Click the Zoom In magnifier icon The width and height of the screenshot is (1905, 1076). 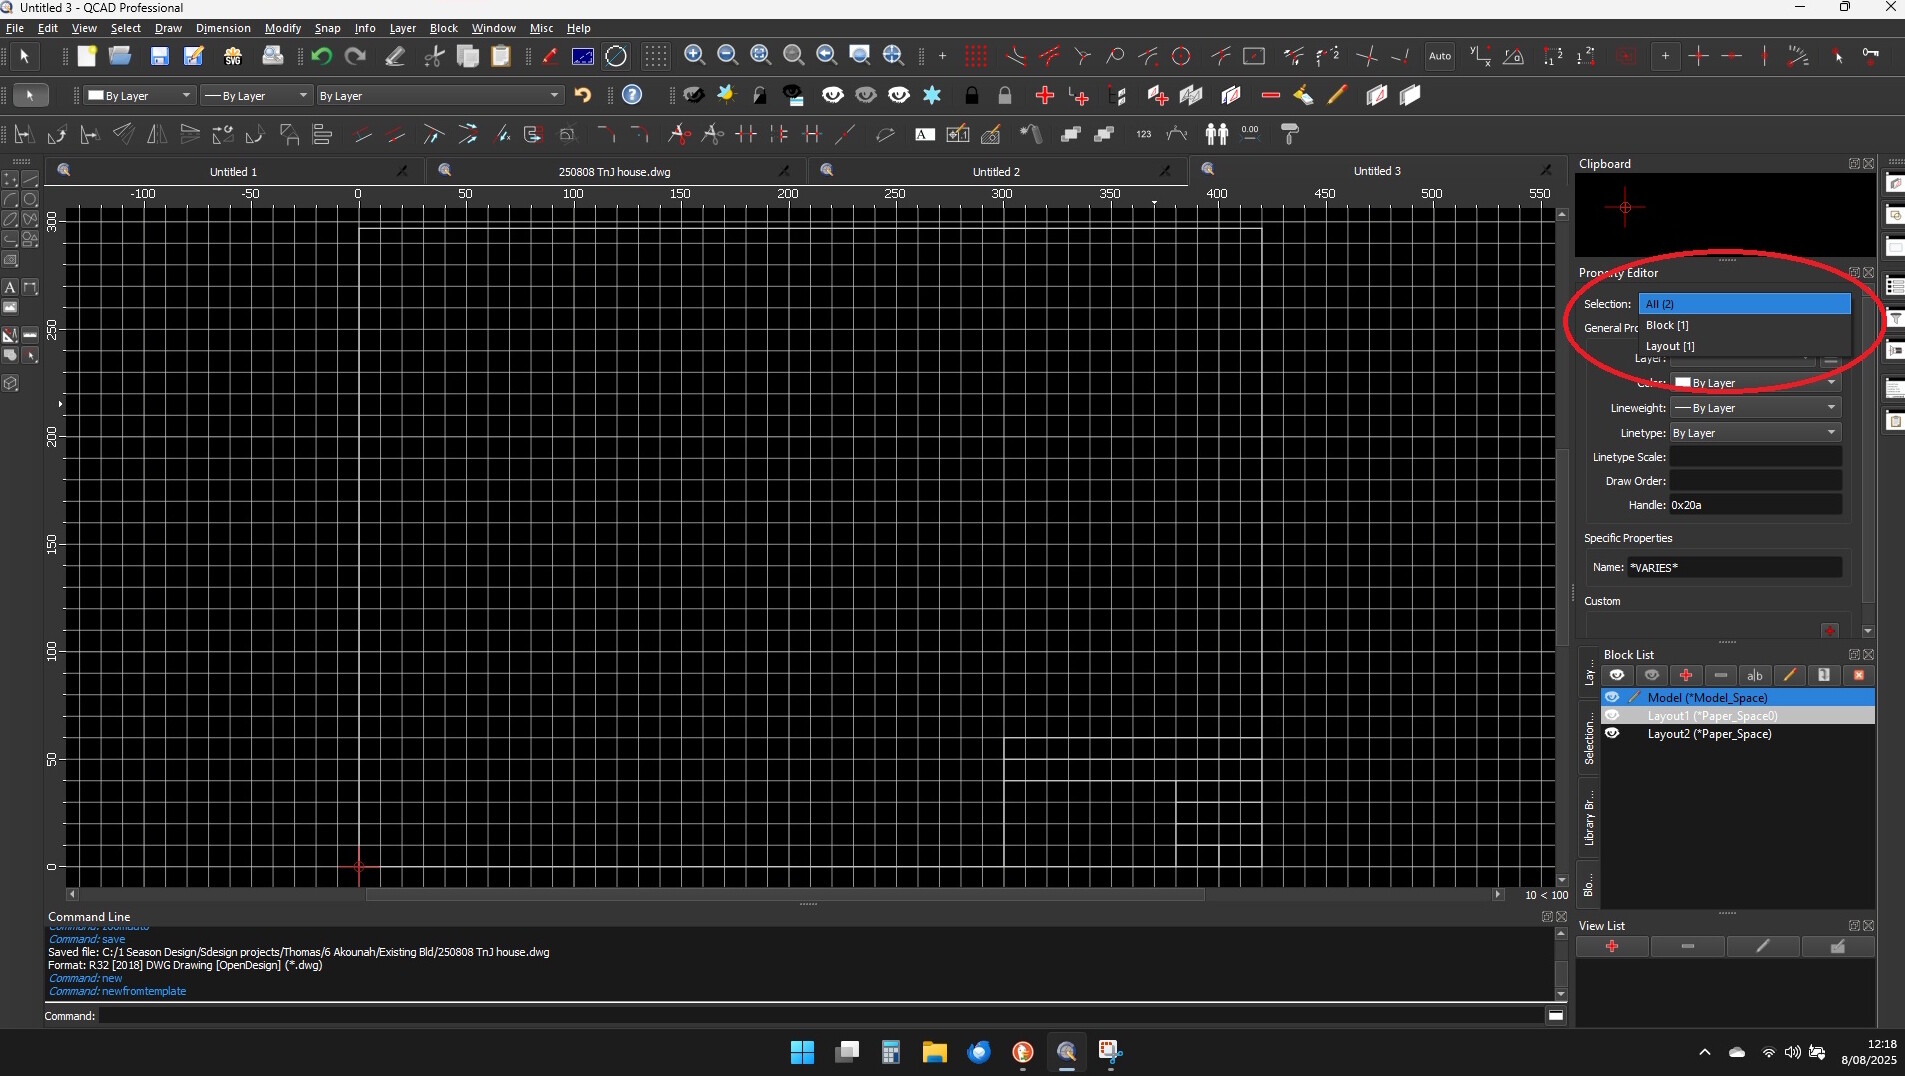coord(694,56)
